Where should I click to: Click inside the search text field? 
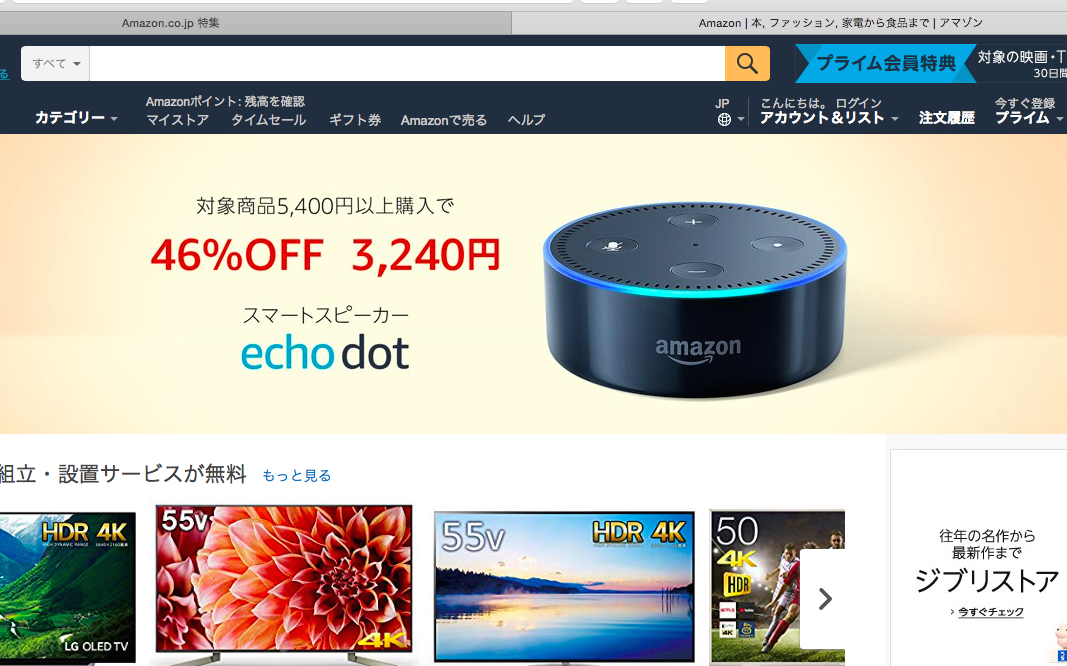click(x=407, y=63)
